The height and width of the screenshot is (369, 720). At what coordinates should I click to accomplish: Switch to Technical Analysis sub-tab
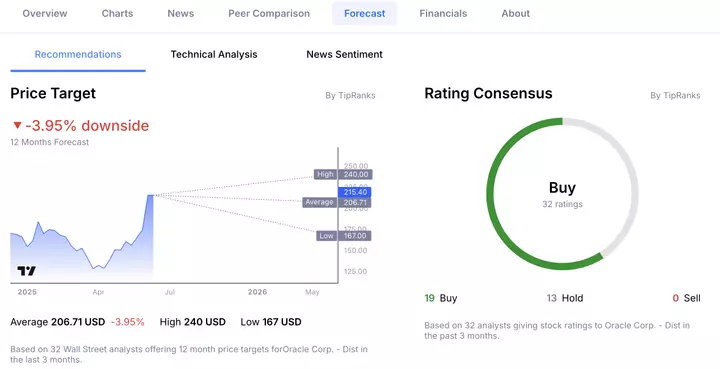214,55
